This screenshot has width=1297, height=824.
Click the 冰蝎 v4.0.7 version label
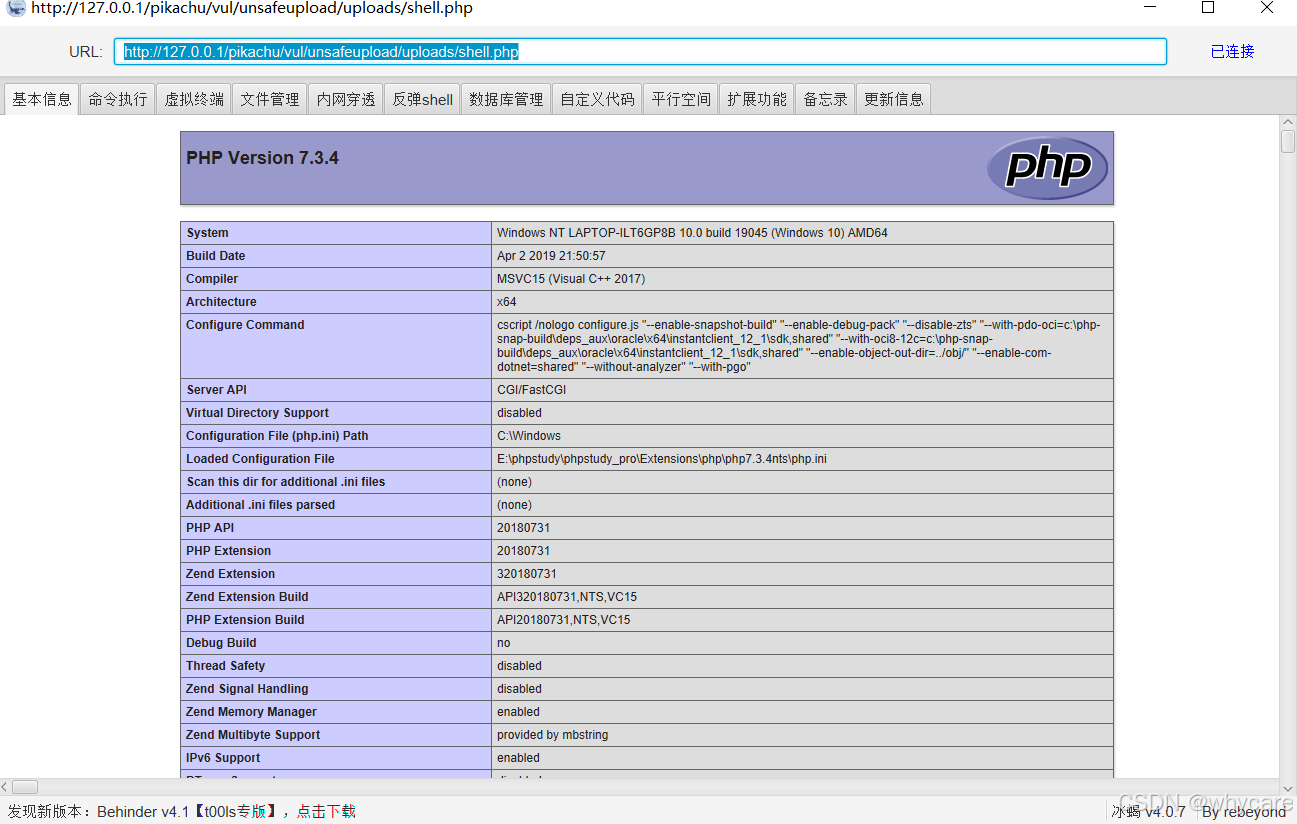point(1148,811)
